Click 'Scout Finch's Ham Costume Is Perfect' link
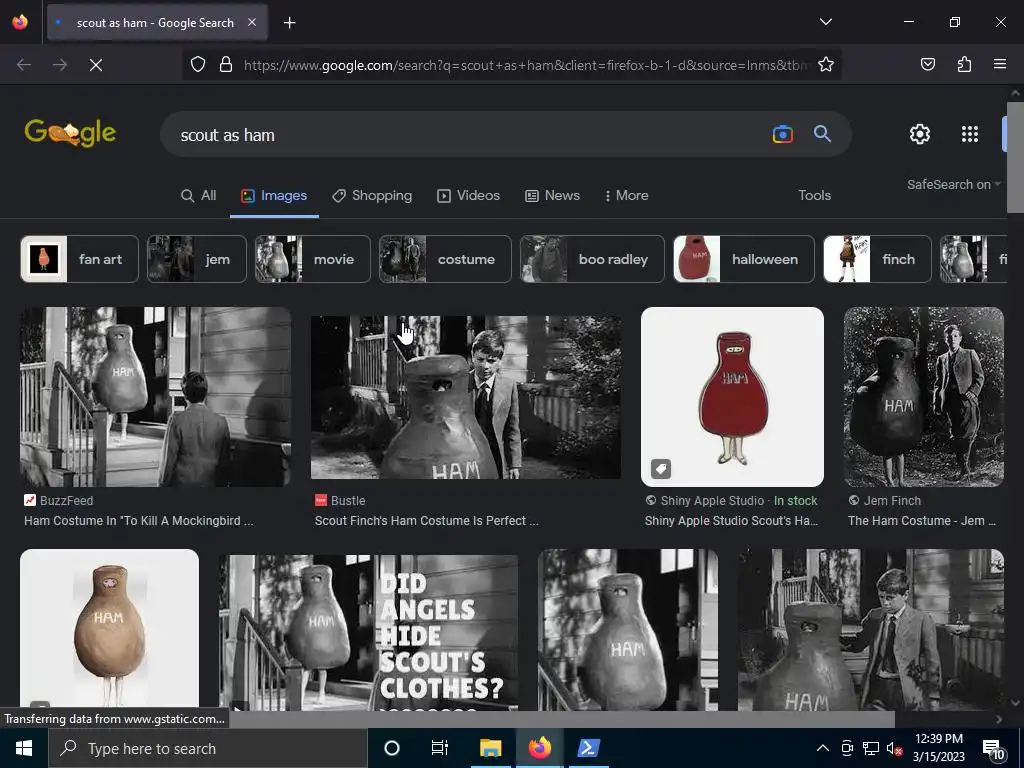Screen dimensions: 1024x768 coord(426,520)
